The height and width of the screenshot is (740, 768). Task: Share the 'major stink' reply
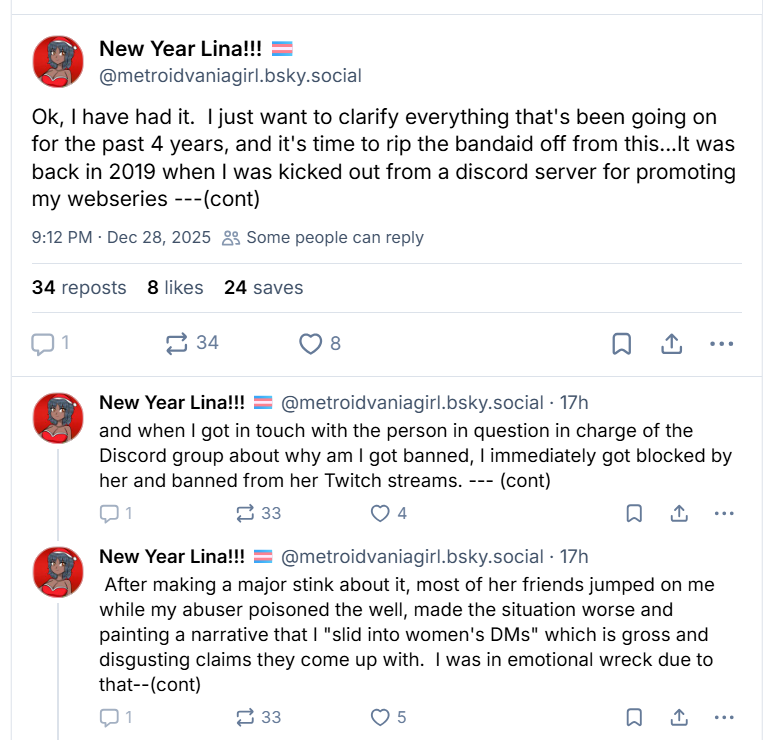click(x=679, y=717)
